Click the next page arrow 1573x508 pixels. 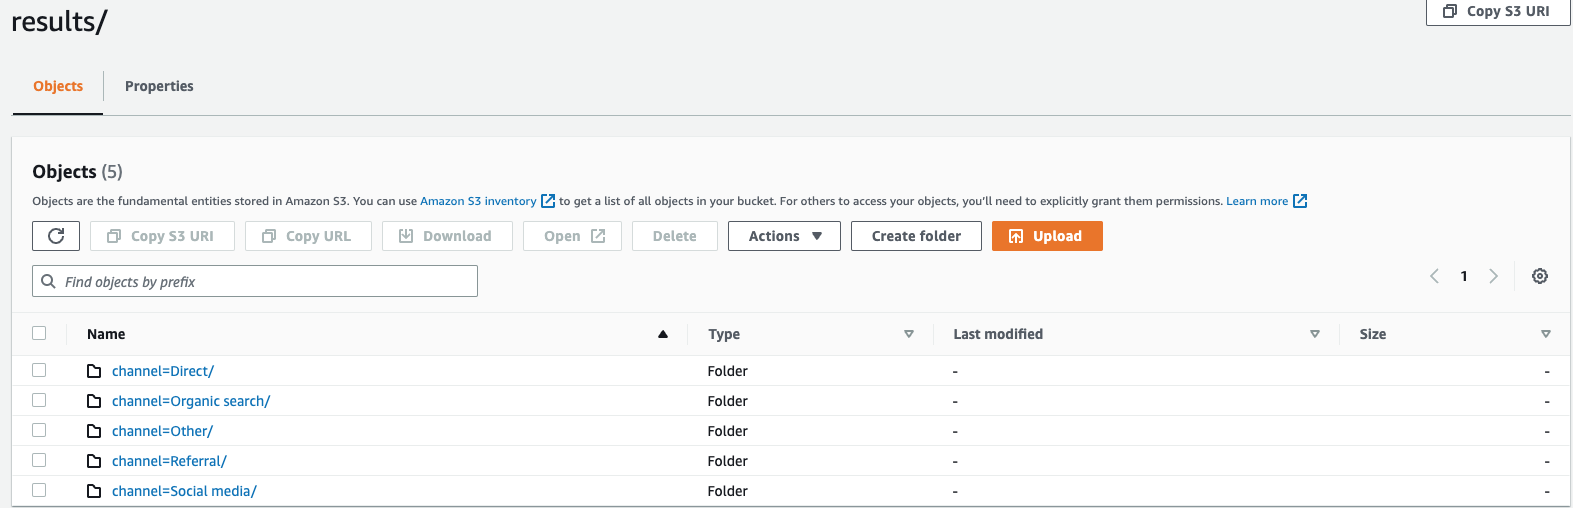(1493, 276)
